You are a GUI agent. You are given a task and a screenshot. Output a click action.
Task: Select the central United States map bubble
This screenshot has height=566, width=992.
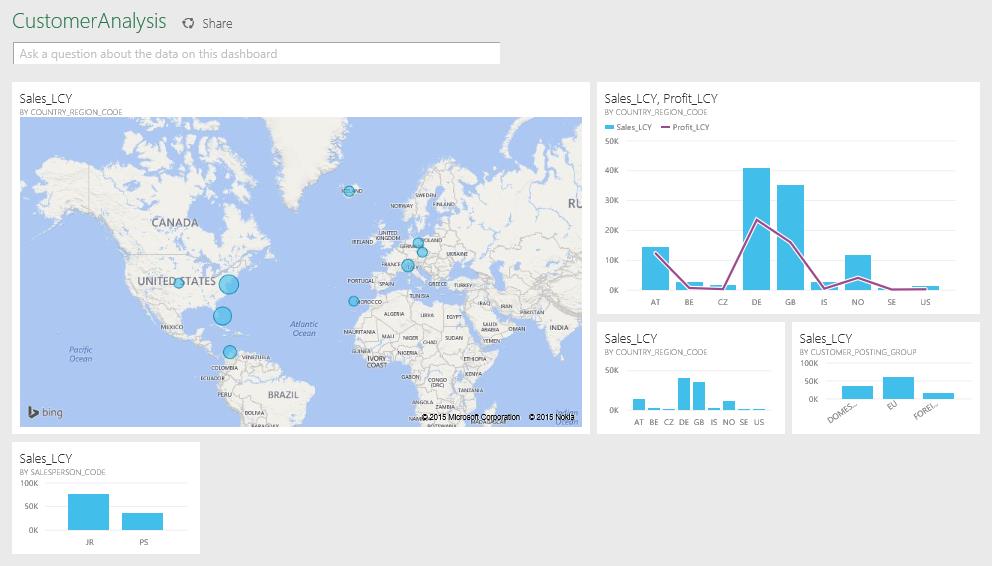pos(179,283)
